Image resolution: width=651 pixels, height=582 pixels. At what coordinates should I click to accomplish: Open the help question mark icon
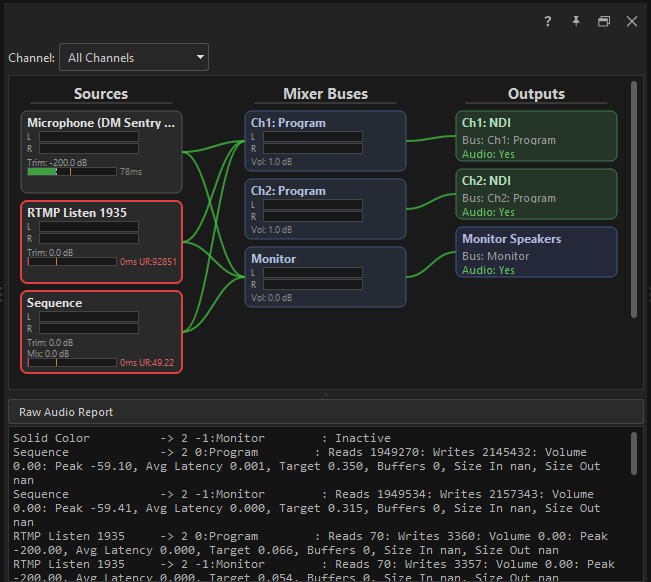pyautogui.click(x=548, y=22)
